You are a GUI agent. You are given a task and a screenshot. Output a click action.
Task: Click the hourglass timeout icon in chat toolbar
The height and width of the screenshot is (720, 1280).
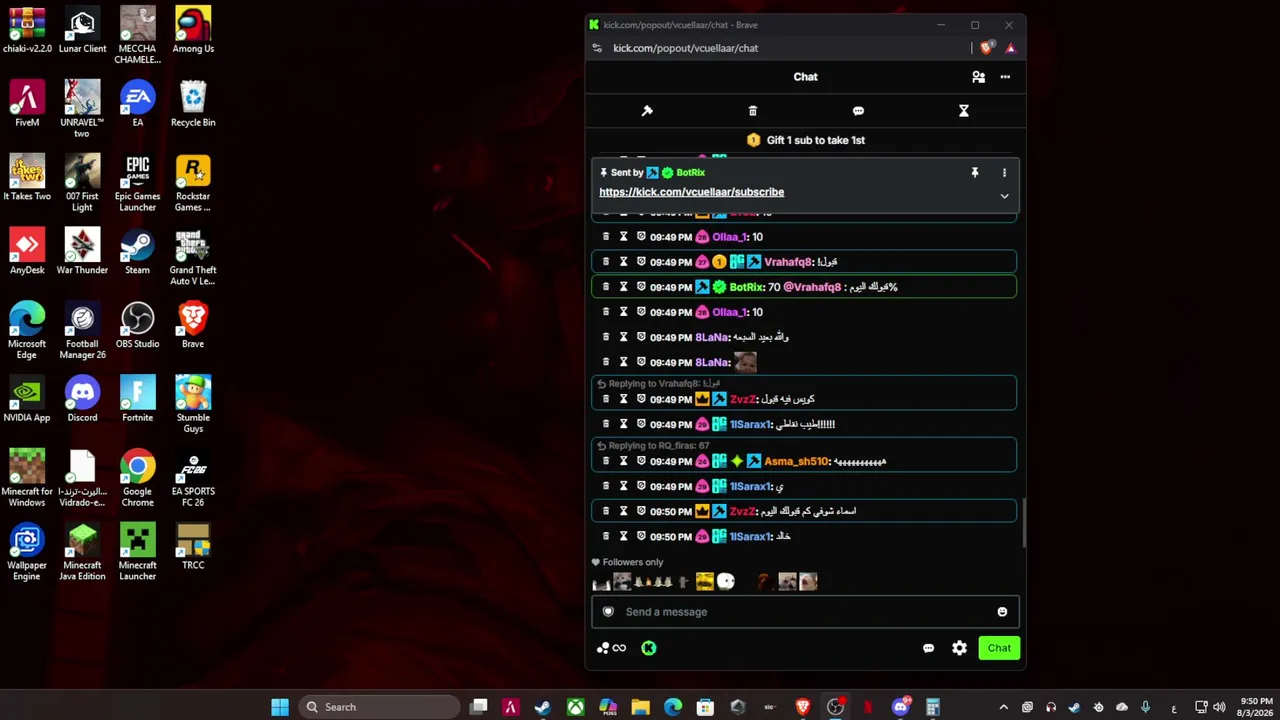click(x=964, y=111)
